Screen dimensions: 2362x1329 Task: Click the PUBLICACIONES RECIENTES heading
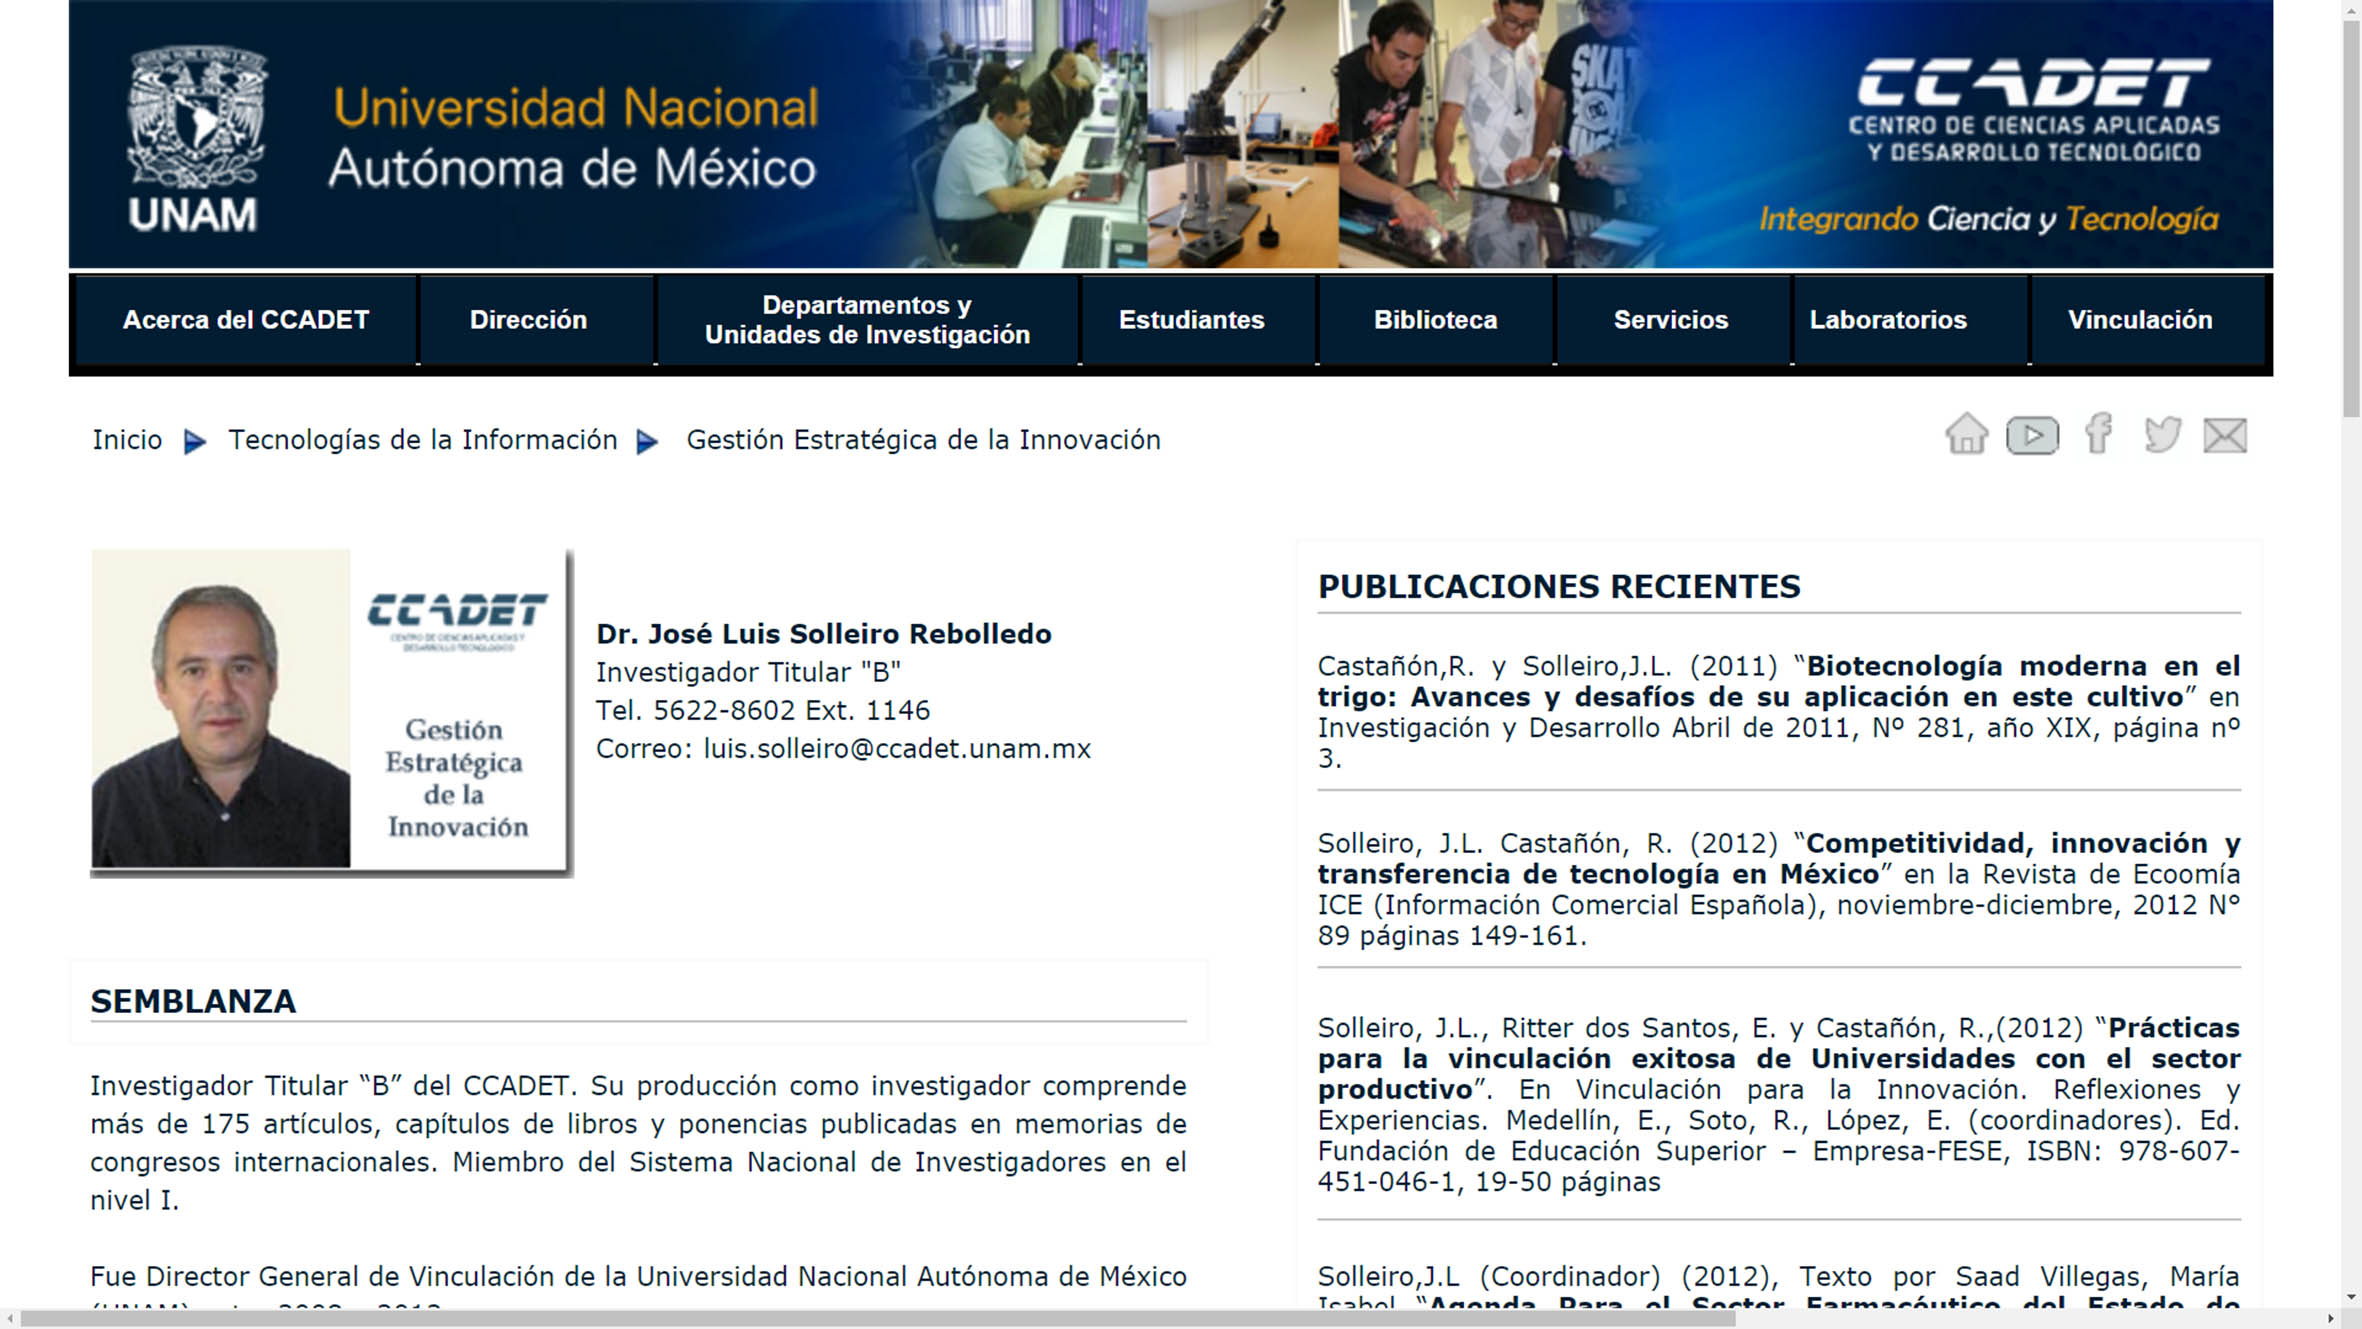(1559, 586)
